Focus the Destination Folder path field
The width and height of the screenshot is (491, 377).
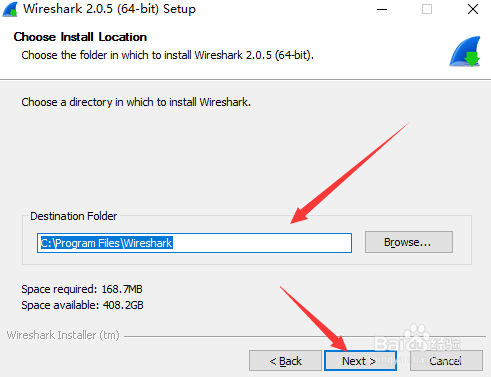point(194,243)
